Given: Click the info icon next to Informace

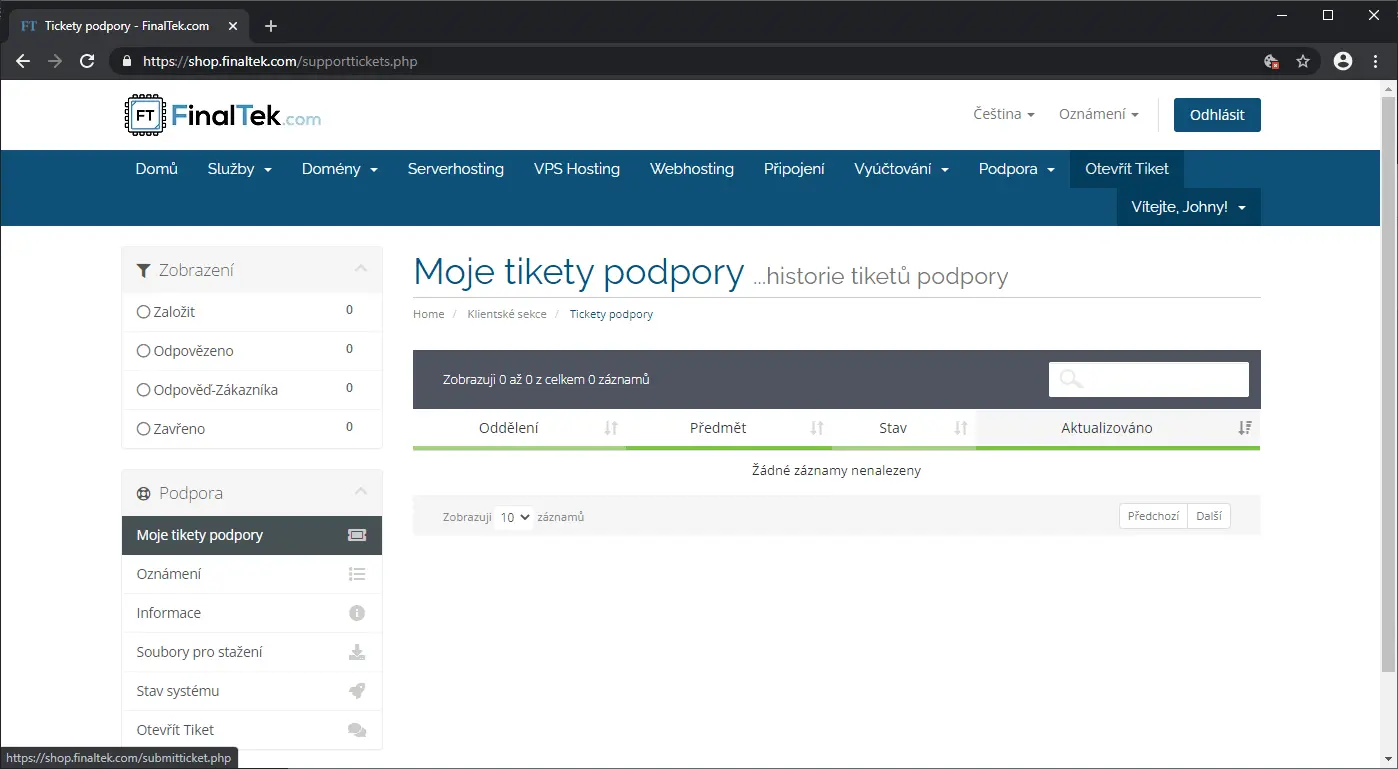Looking at the screenshot, I should click(x=356, y=613).
